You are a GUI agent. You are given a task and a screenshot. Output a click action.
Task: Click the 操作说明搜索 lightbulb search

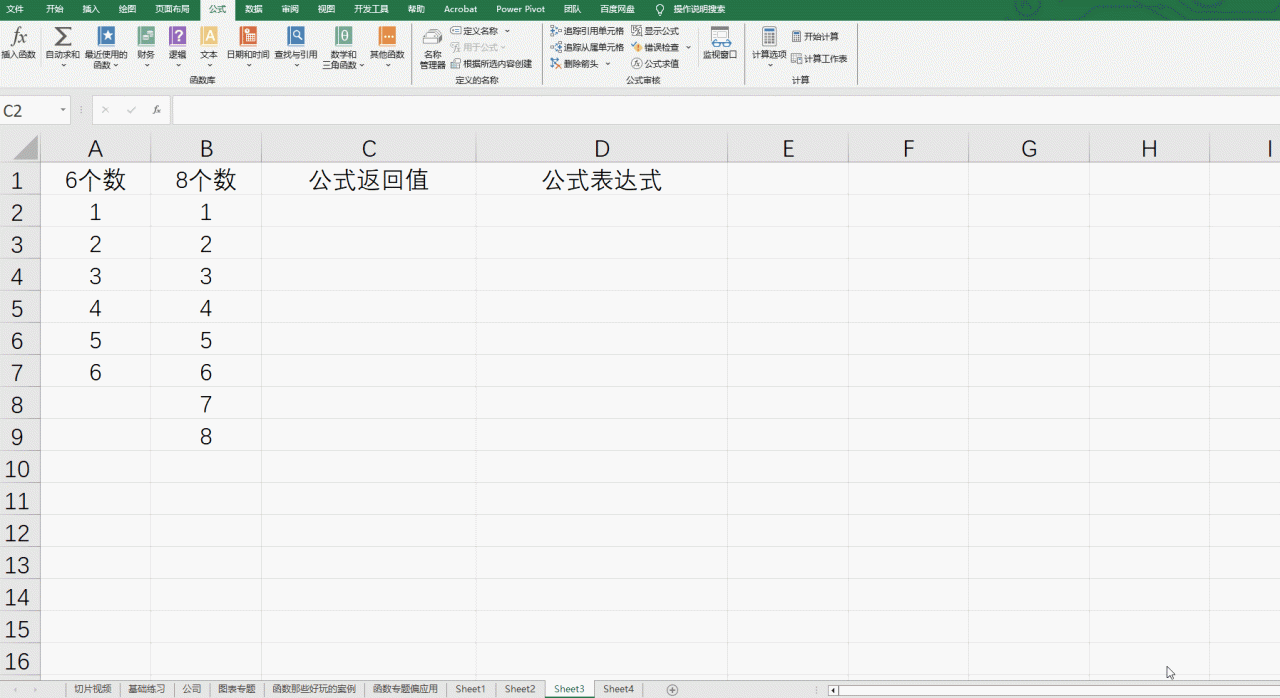click(690, 9)
